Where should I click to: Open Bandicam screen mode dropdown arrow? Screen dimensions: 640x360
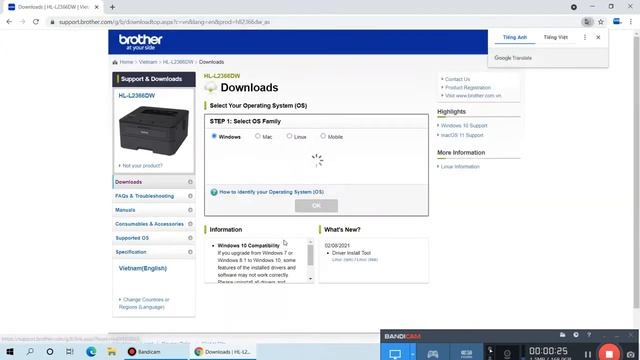point(413,353)
